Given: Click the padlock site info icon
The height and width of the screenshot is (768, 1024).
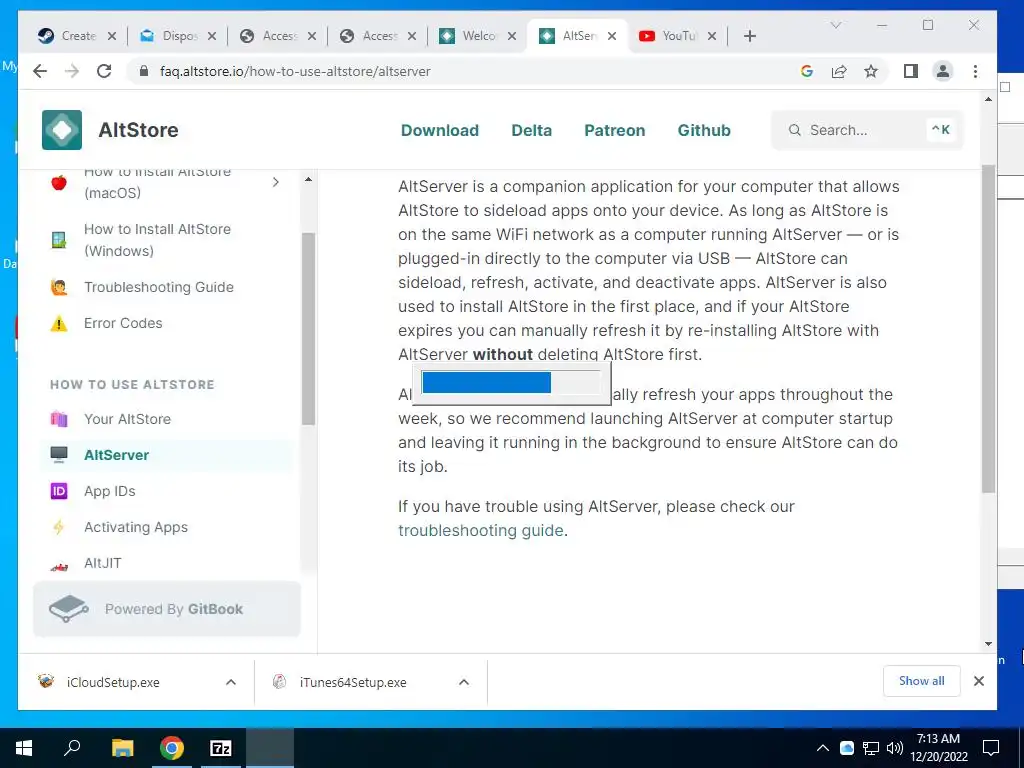Looking at the screenshot, I should click(144, 71).
